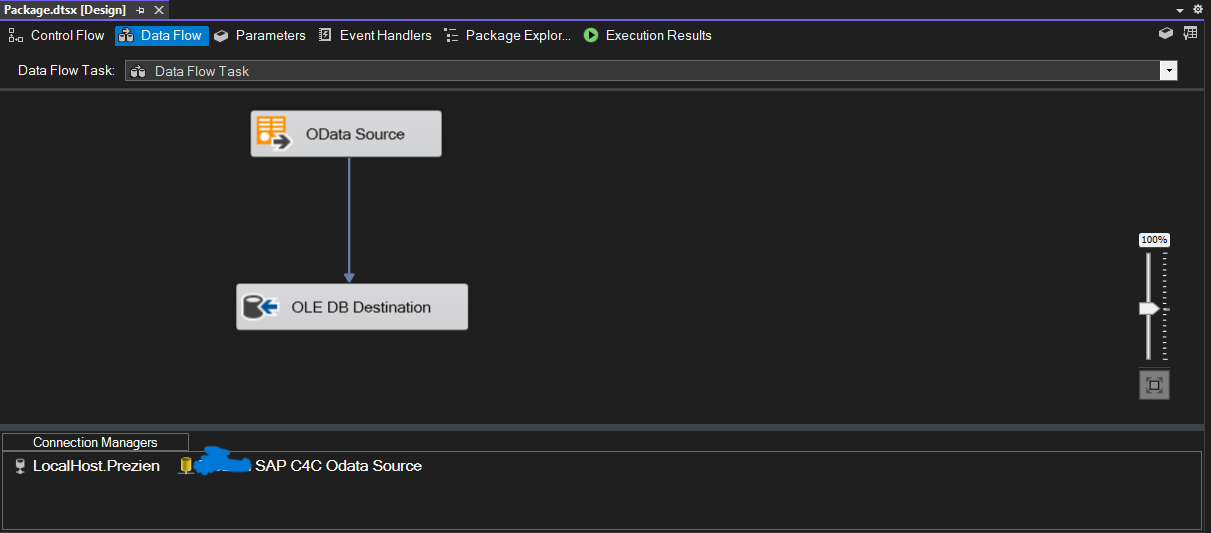Click the OData Source orange icon

pyautogui.click(x=273, y=133)
